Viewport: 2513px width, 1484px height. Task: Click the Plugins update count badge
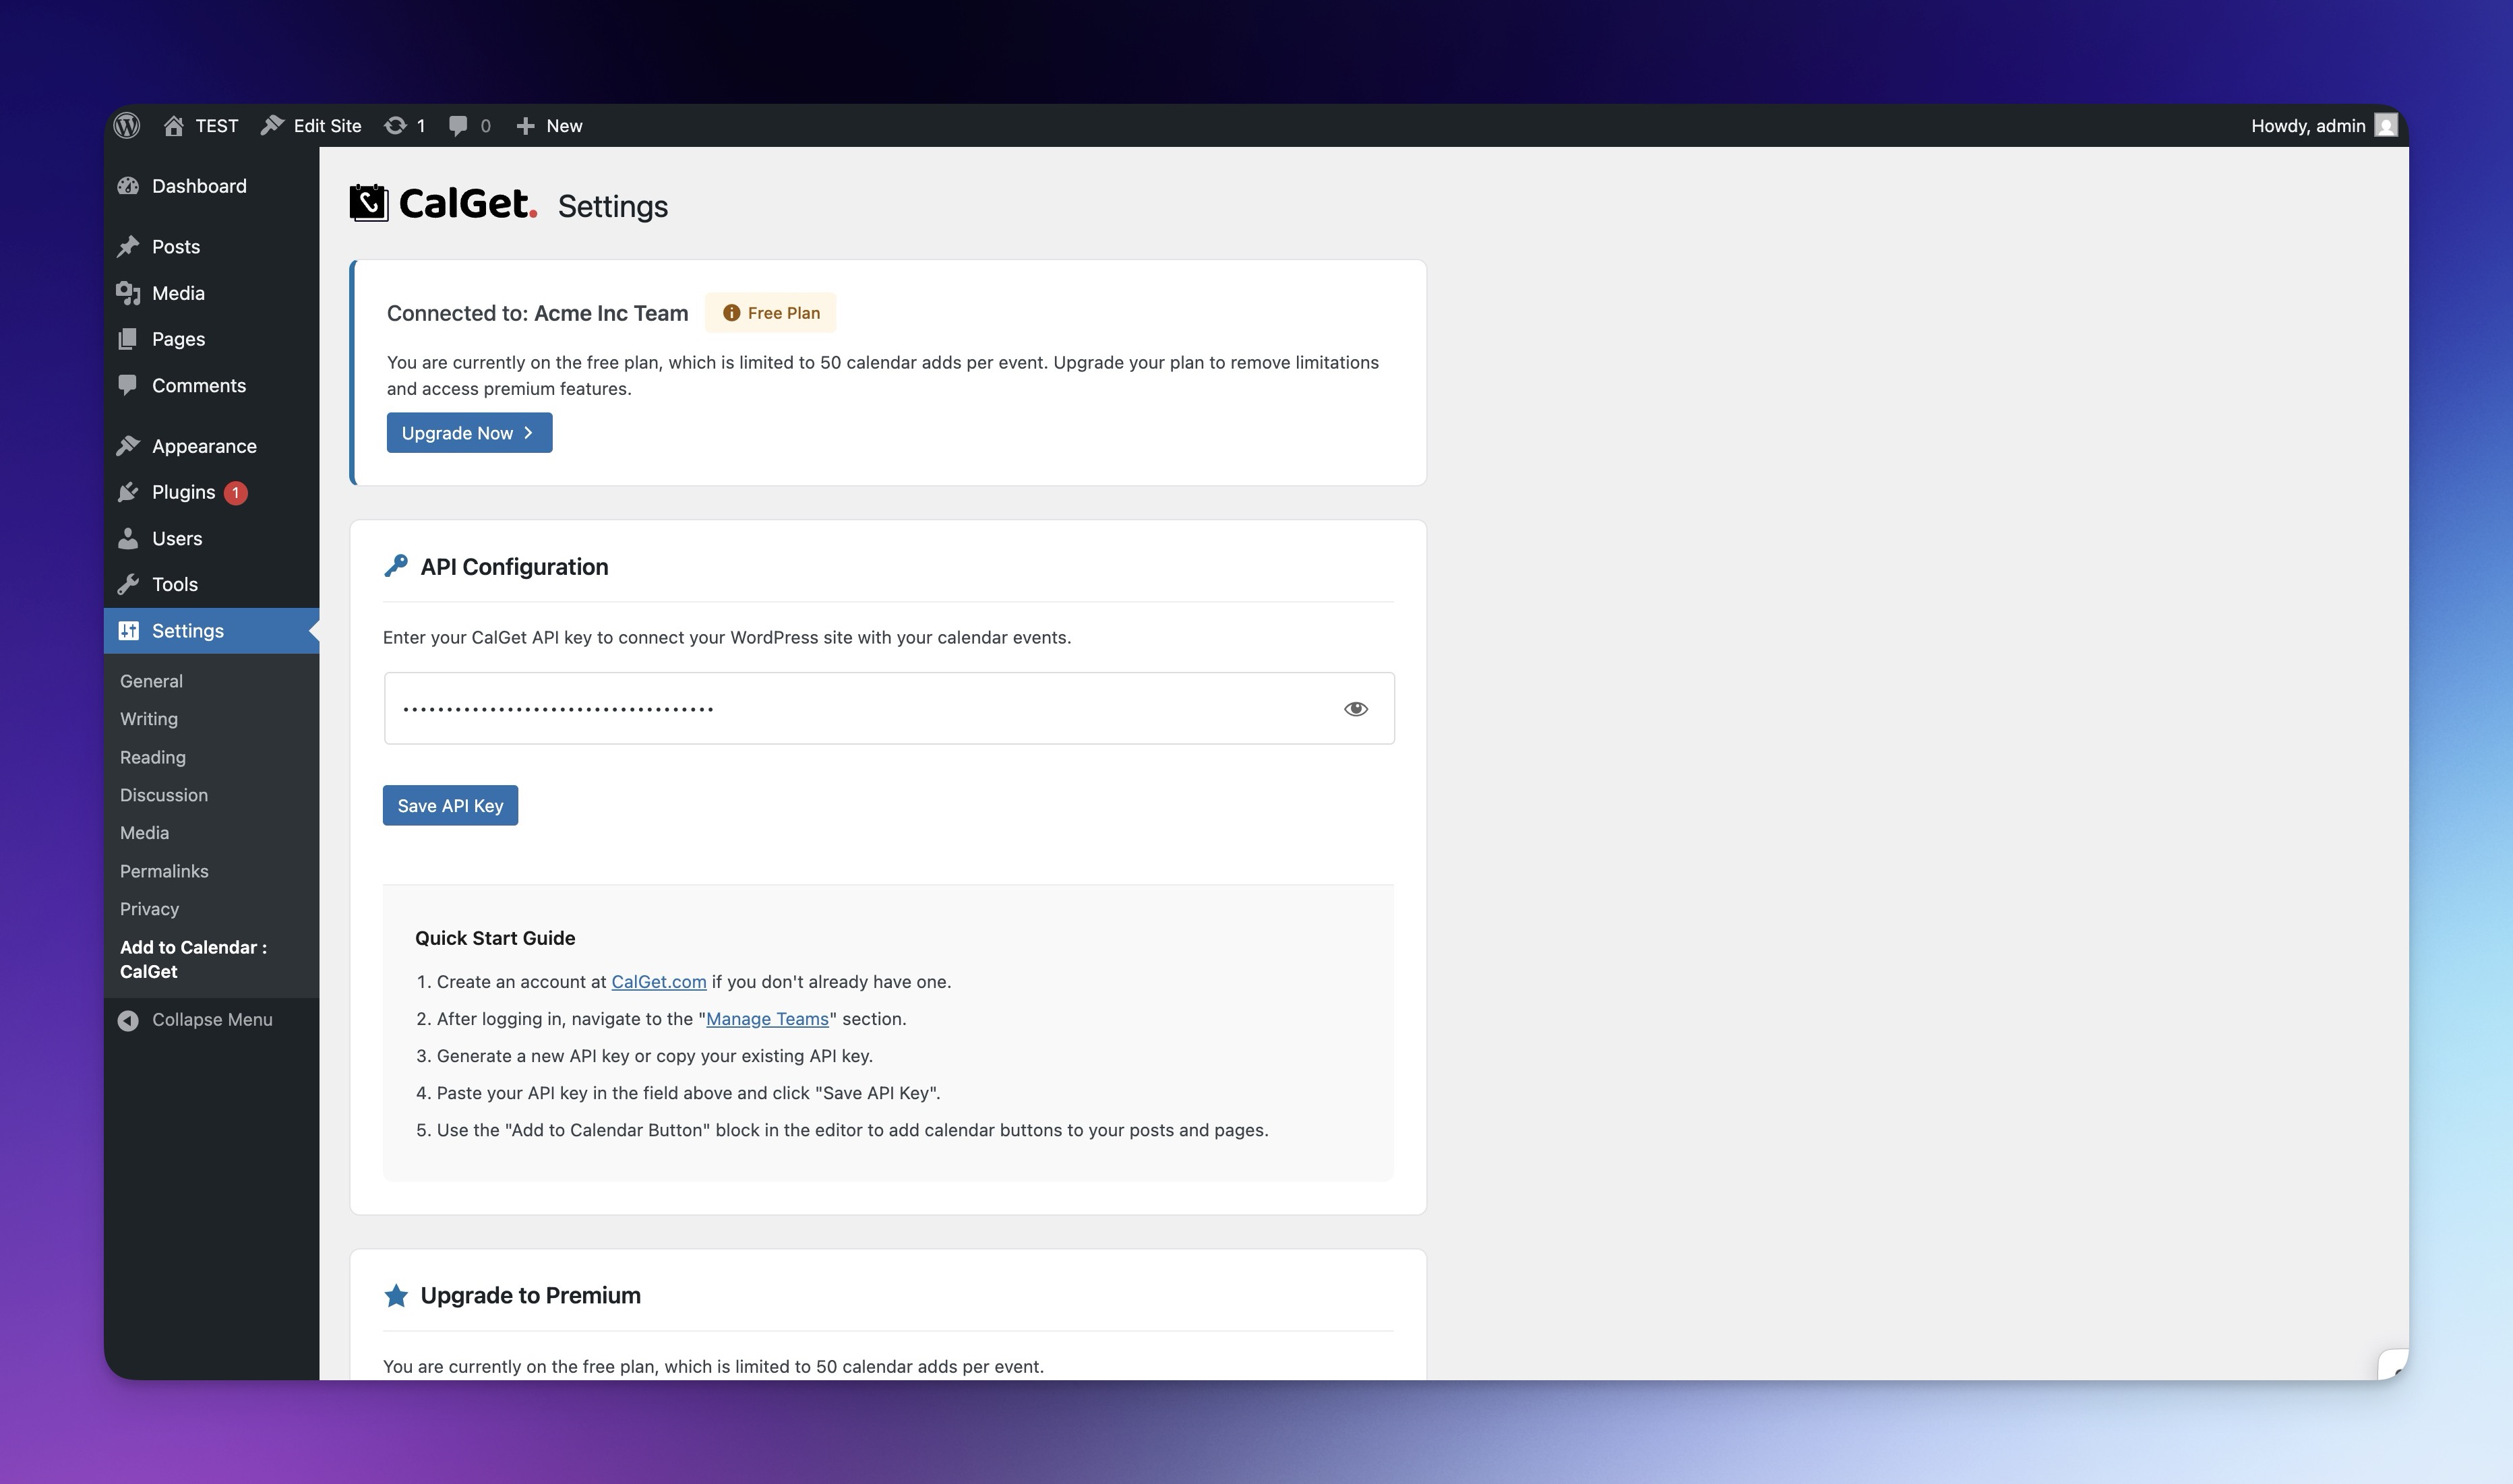click(236, 492)
